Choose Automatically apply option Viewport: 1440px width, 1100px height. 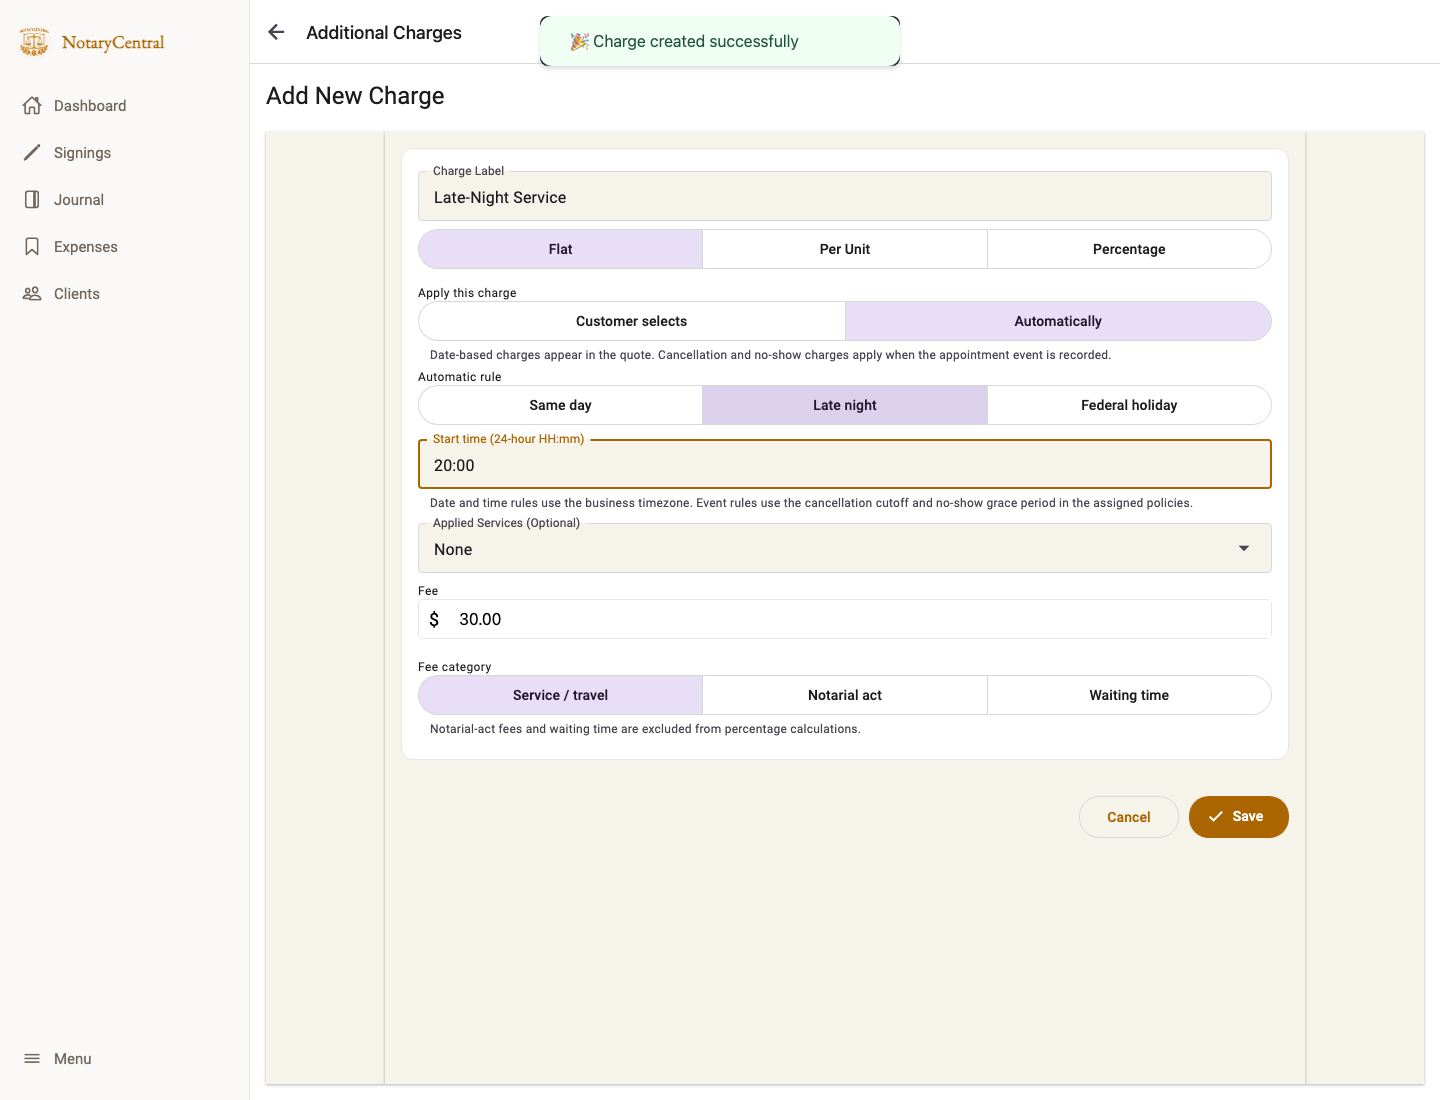(1058, 321)
